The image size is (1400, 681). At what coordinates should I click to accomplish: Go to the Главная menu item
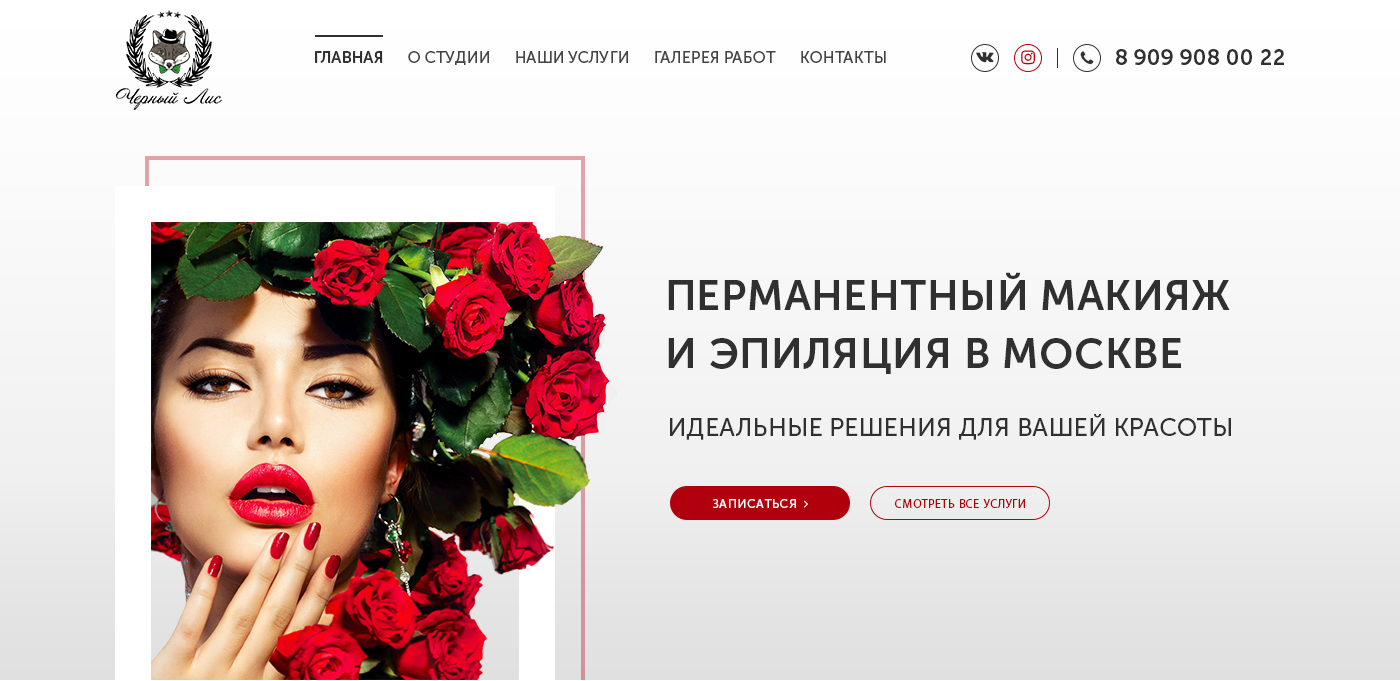click(348, 58)
